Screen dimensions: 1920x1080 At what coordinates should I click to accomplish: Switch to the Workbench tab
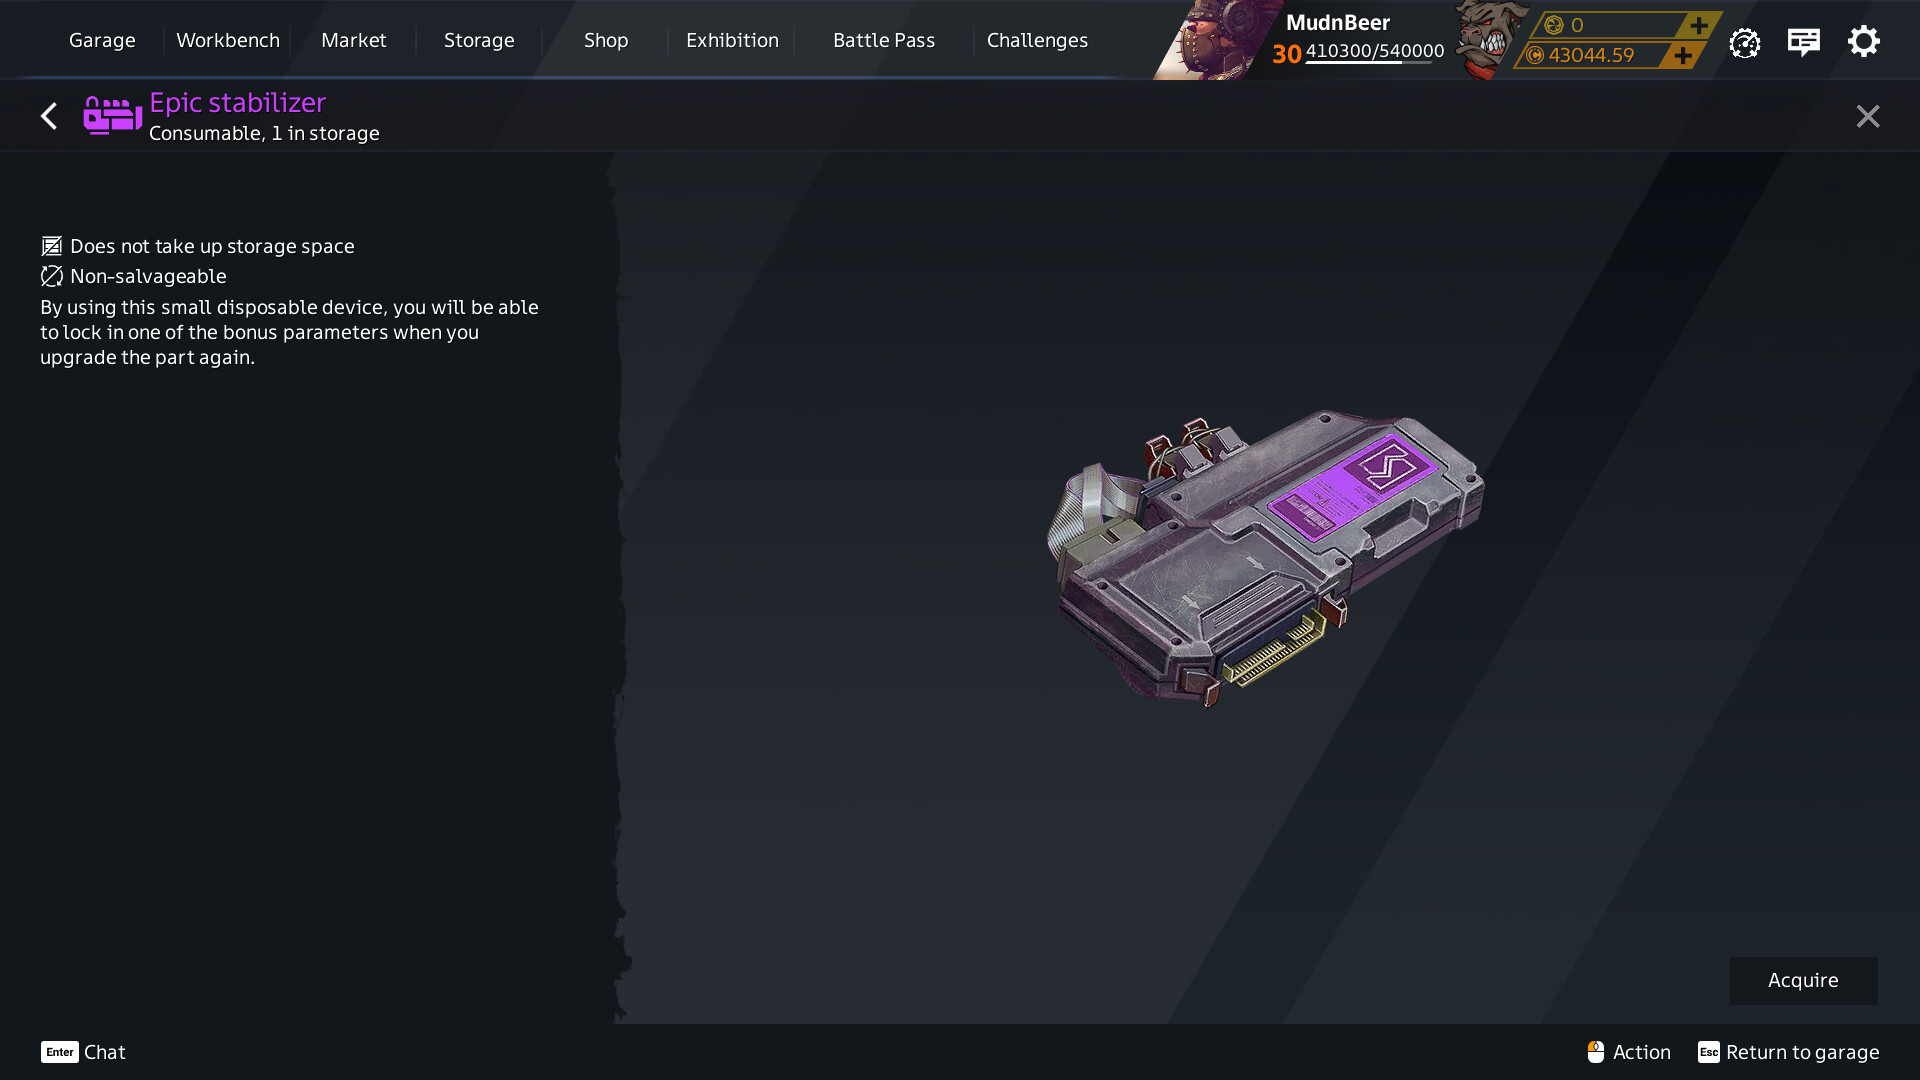[228, 41]
